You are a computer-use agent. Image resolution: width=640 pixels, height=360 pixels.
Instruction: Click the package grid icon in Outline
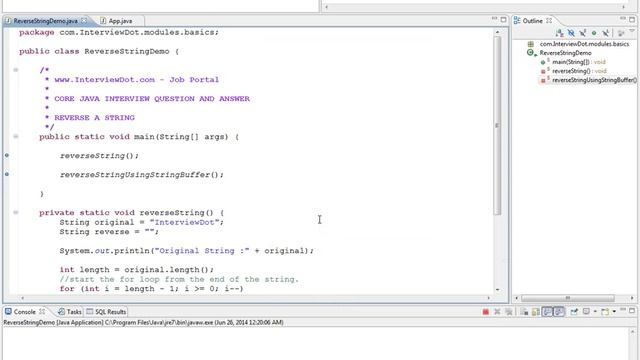coord(531,44)
